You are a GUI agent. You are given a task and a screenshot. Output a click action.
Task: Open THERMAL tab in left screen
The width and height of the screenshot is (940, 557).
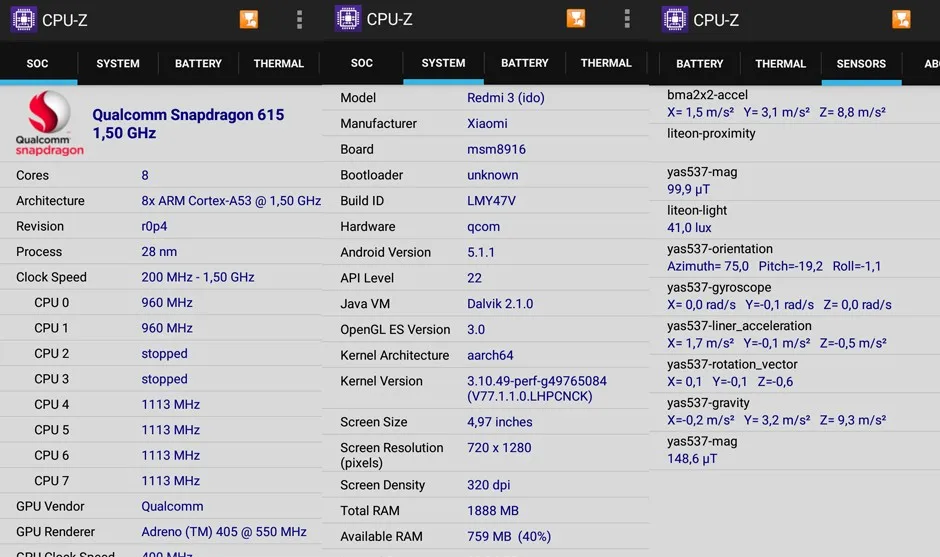coord(278,64)
